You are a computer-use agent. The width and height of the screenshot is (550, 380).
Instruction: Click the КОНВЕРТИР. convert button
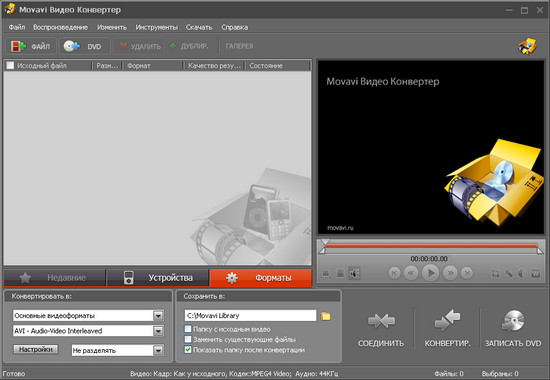pyautogui.click(x=447, y=329)
